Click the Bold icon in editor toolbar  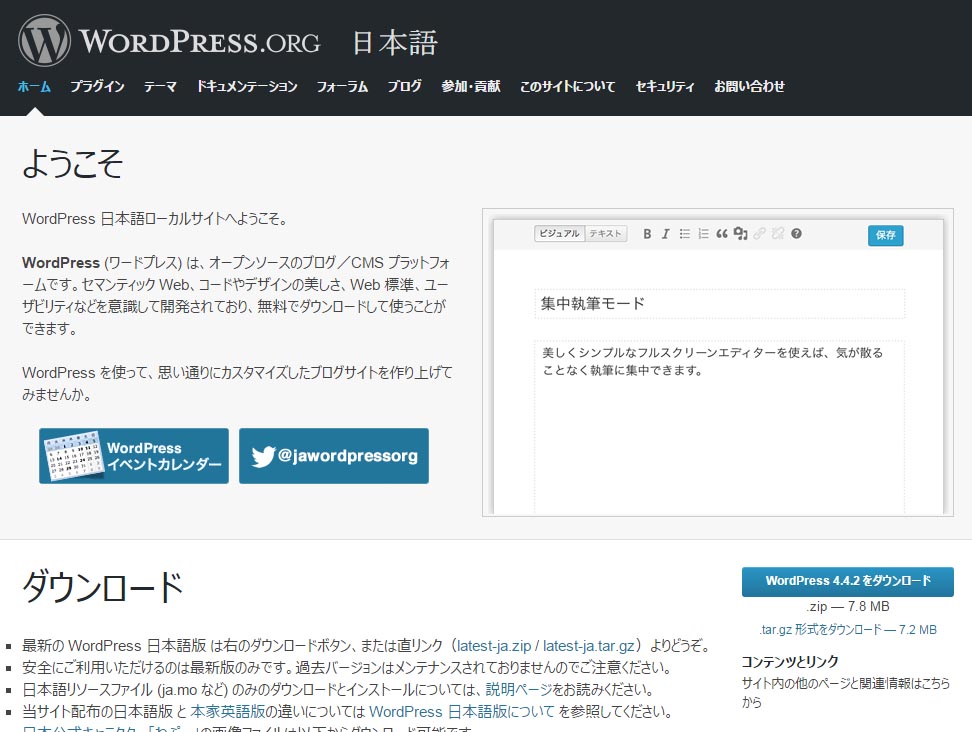click(647, 234)
